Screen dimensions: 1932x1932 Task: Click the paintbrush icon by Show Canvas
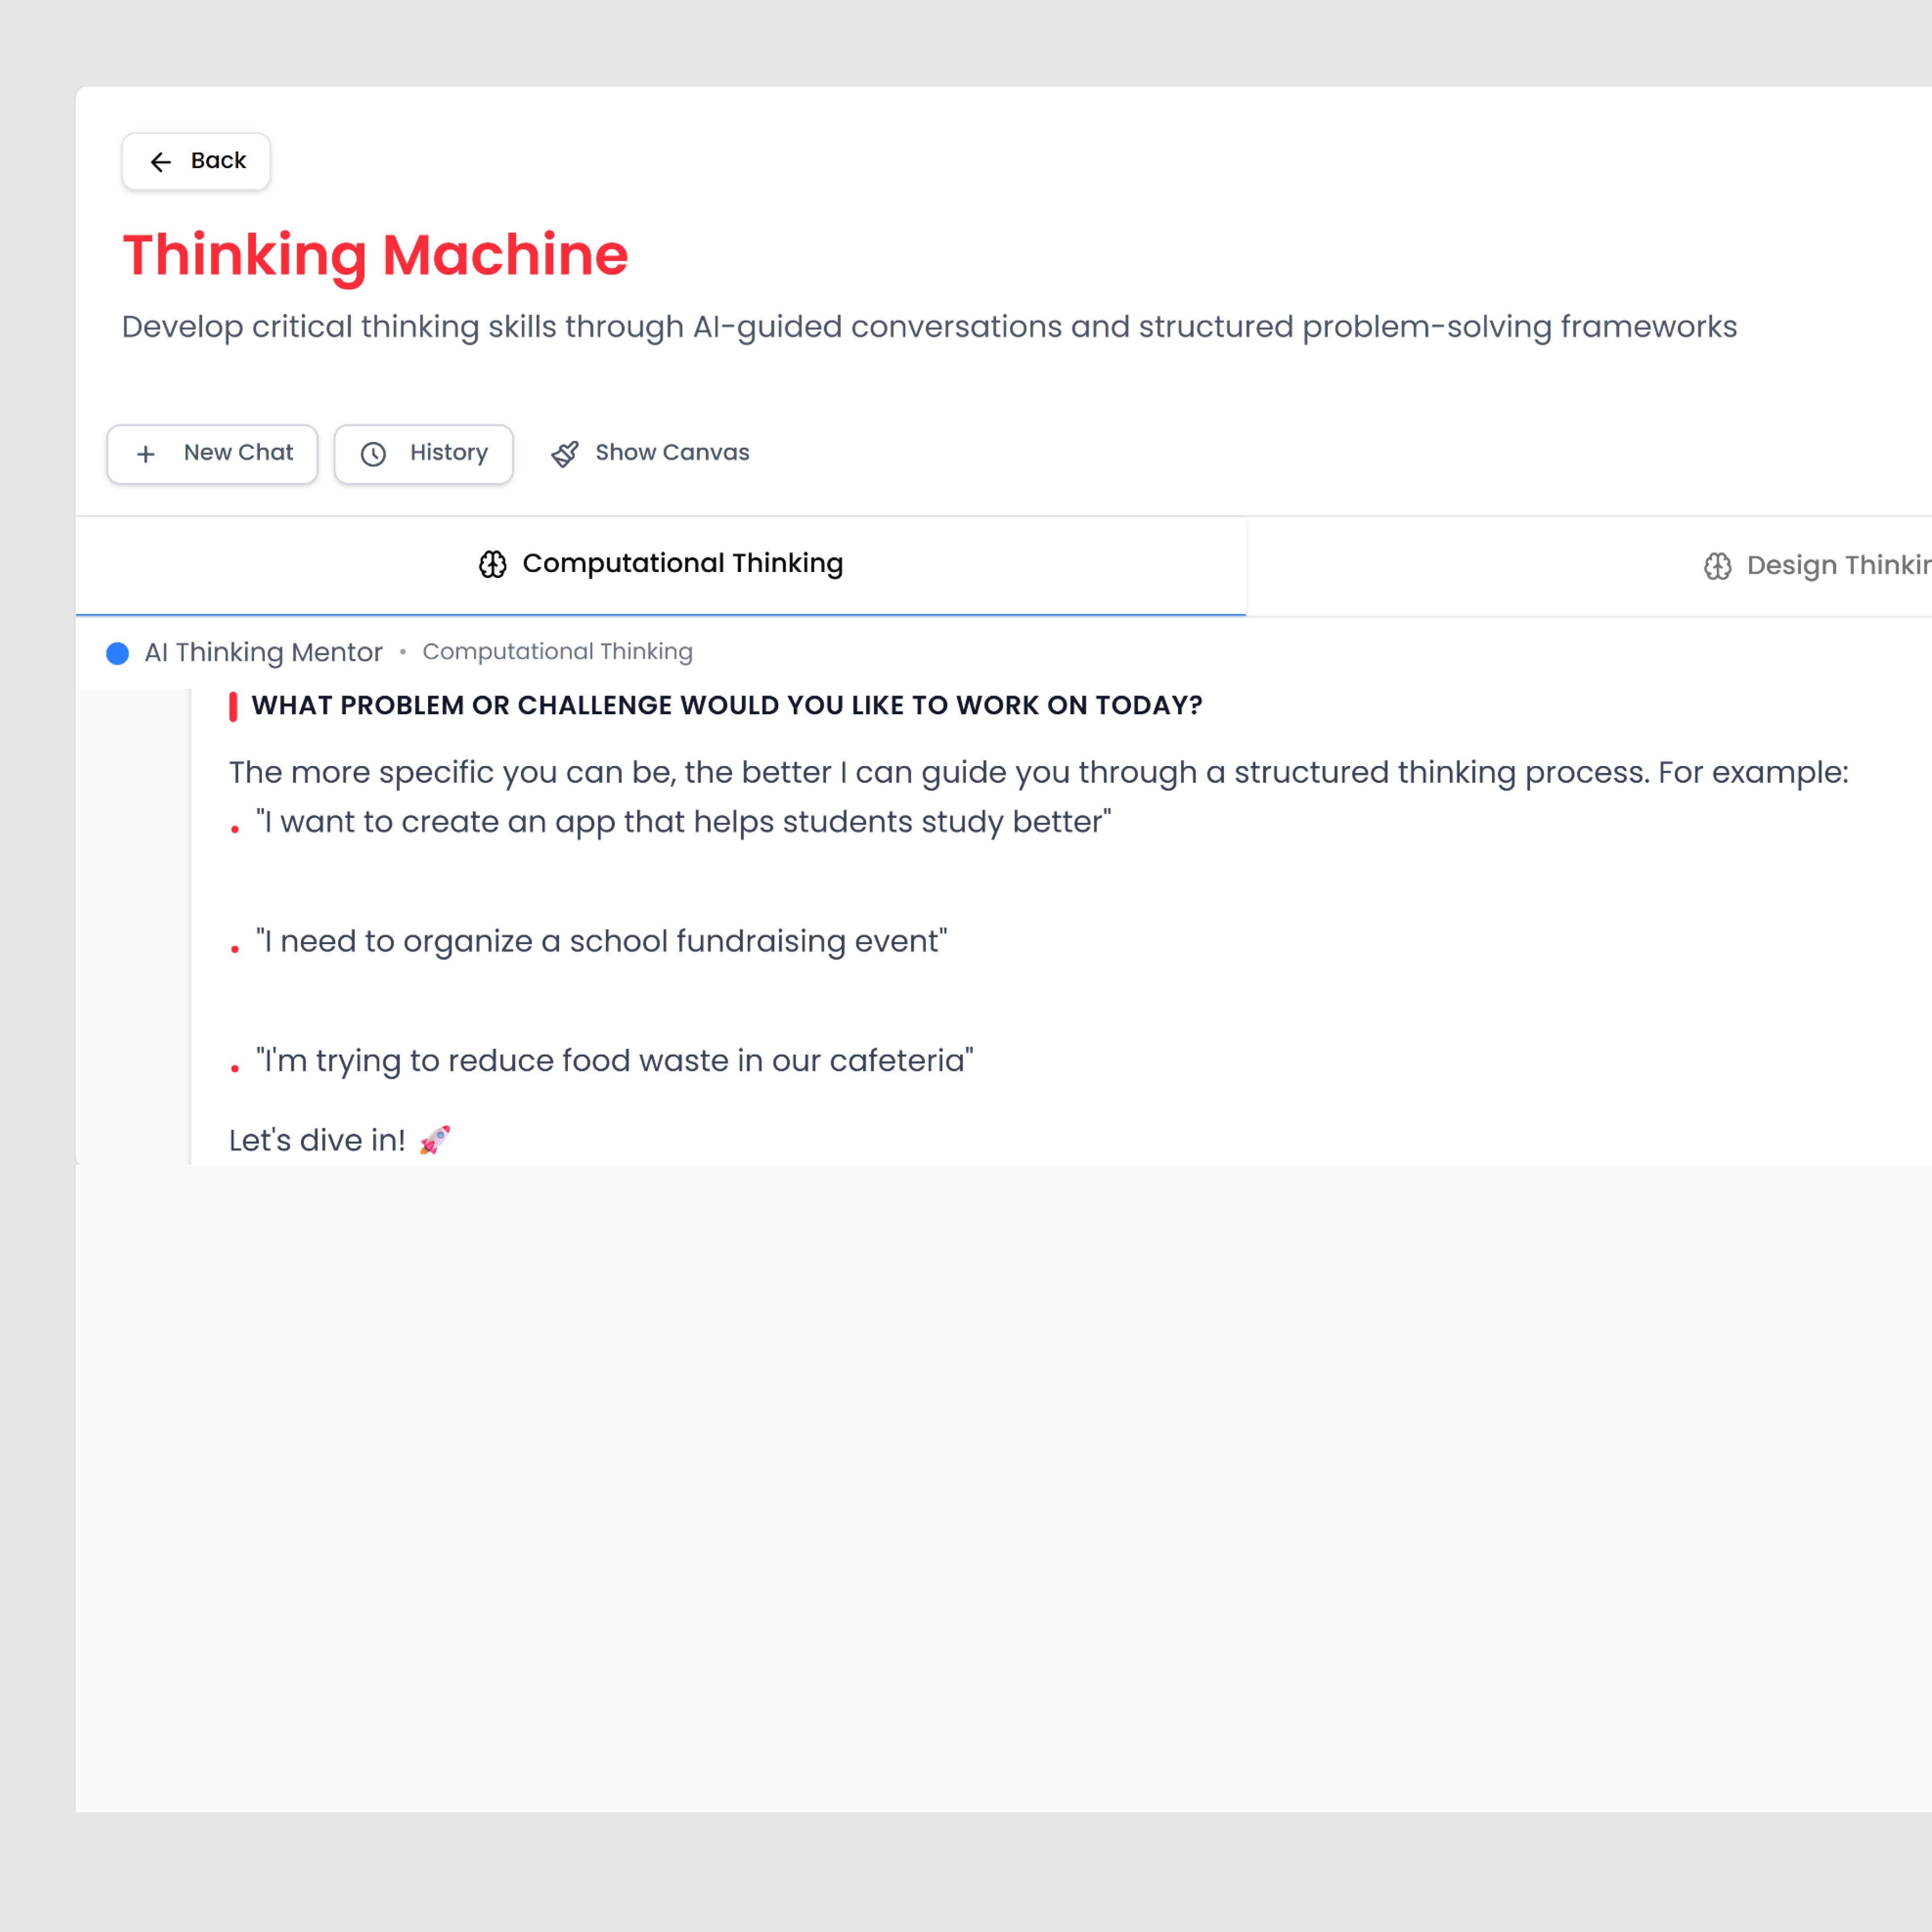565,454
